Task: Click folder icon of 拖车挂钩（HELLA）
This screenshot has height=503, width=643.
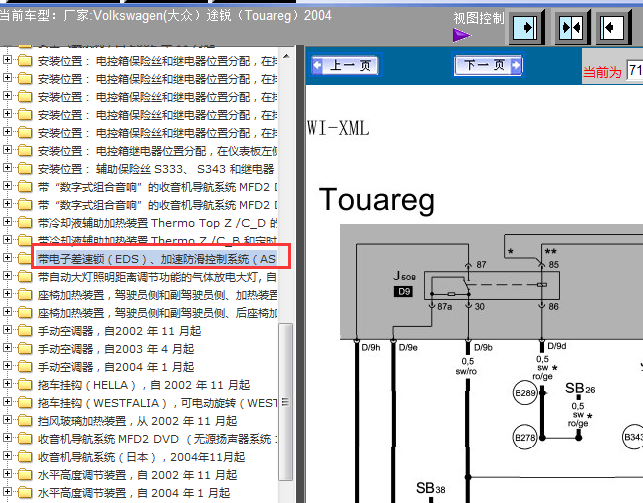Action: (x=25, y=385)
